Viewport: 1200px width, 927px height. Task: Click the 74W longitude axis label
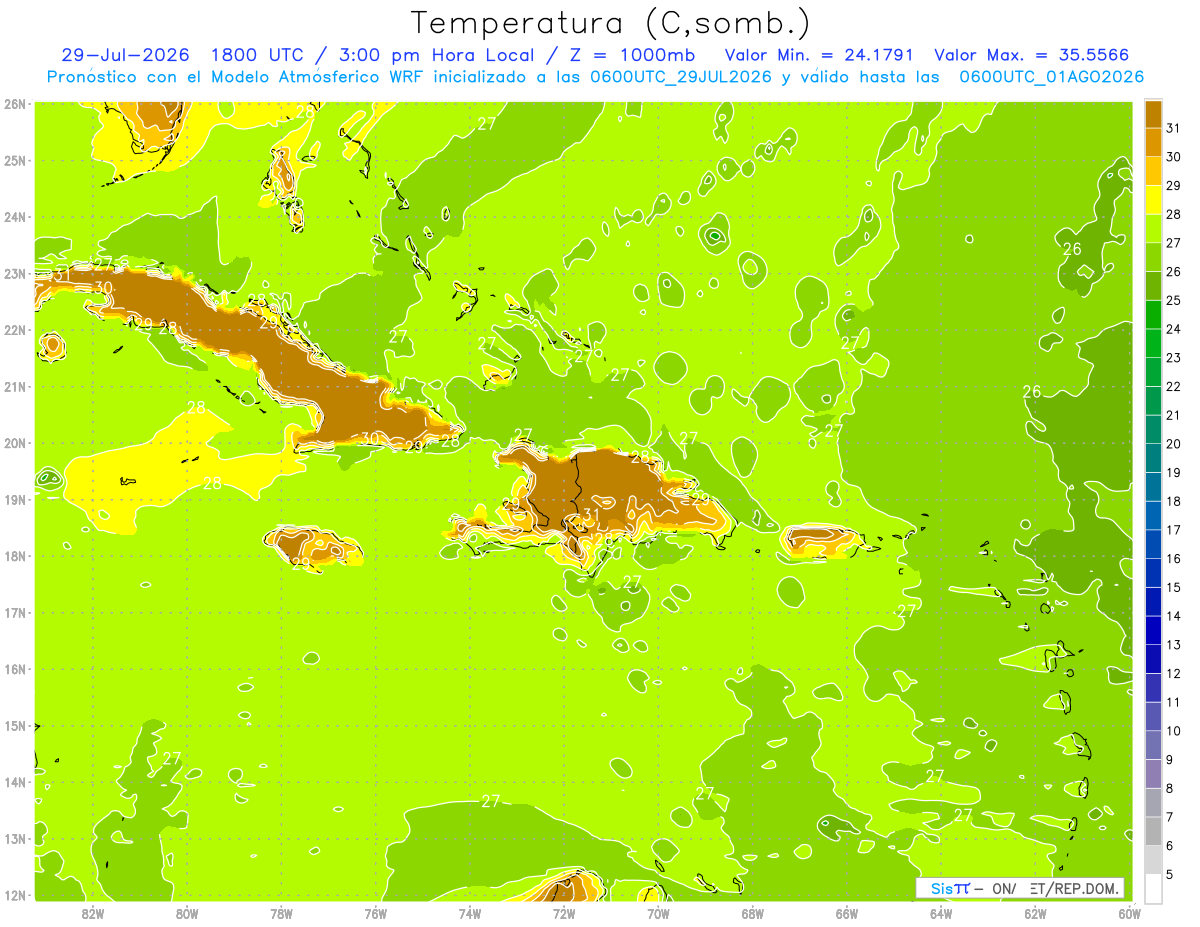tap(469, 913)
